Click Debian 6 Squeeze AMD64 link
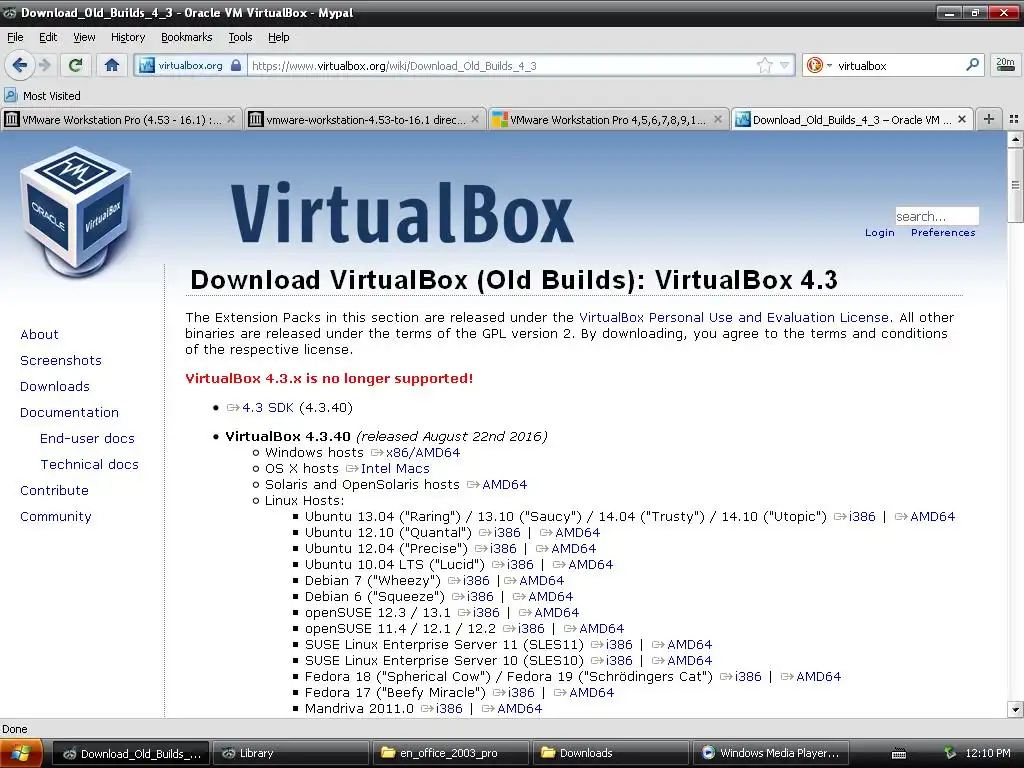The width and height of the screenshot is (1024, 768). (x=543, y=597)
